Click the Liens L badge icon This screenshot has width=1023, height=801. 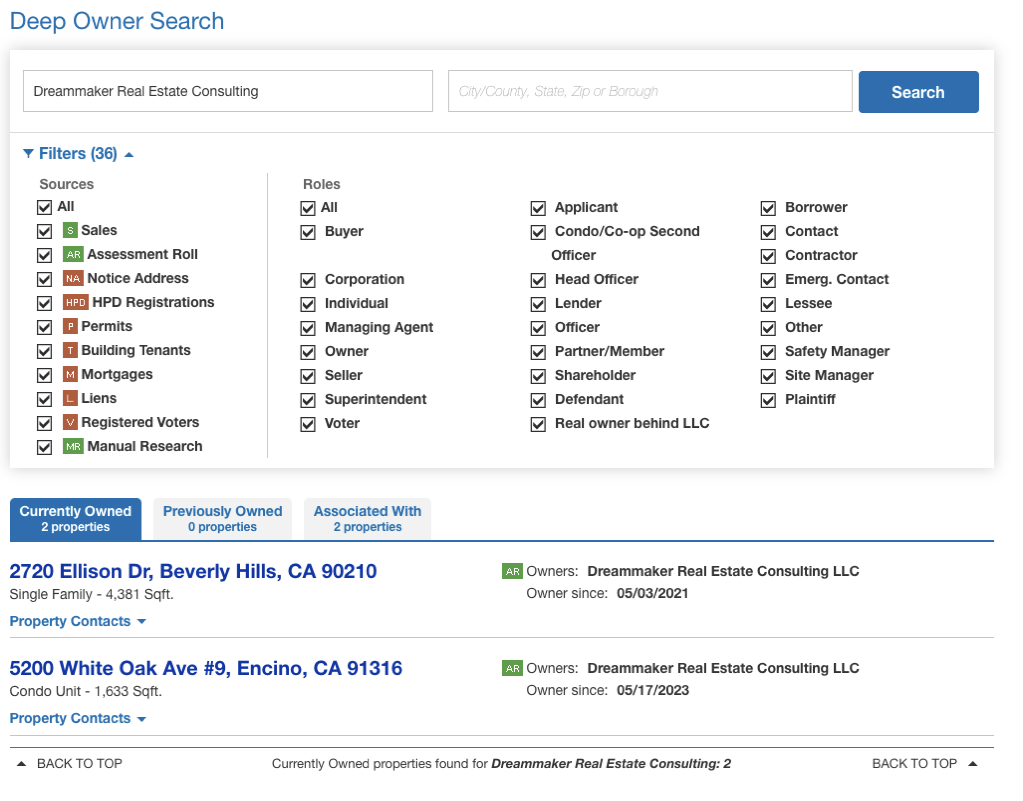pyautogui.click(x=70, y=399)
